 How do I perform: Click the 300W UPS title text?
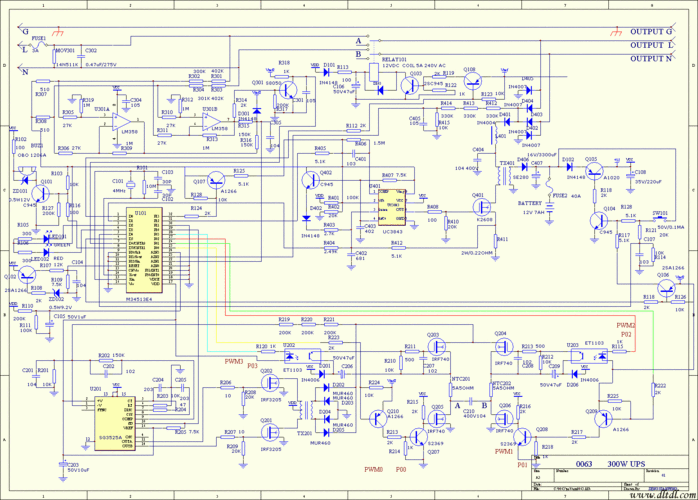pyautogui.click(x=624, y=466)
